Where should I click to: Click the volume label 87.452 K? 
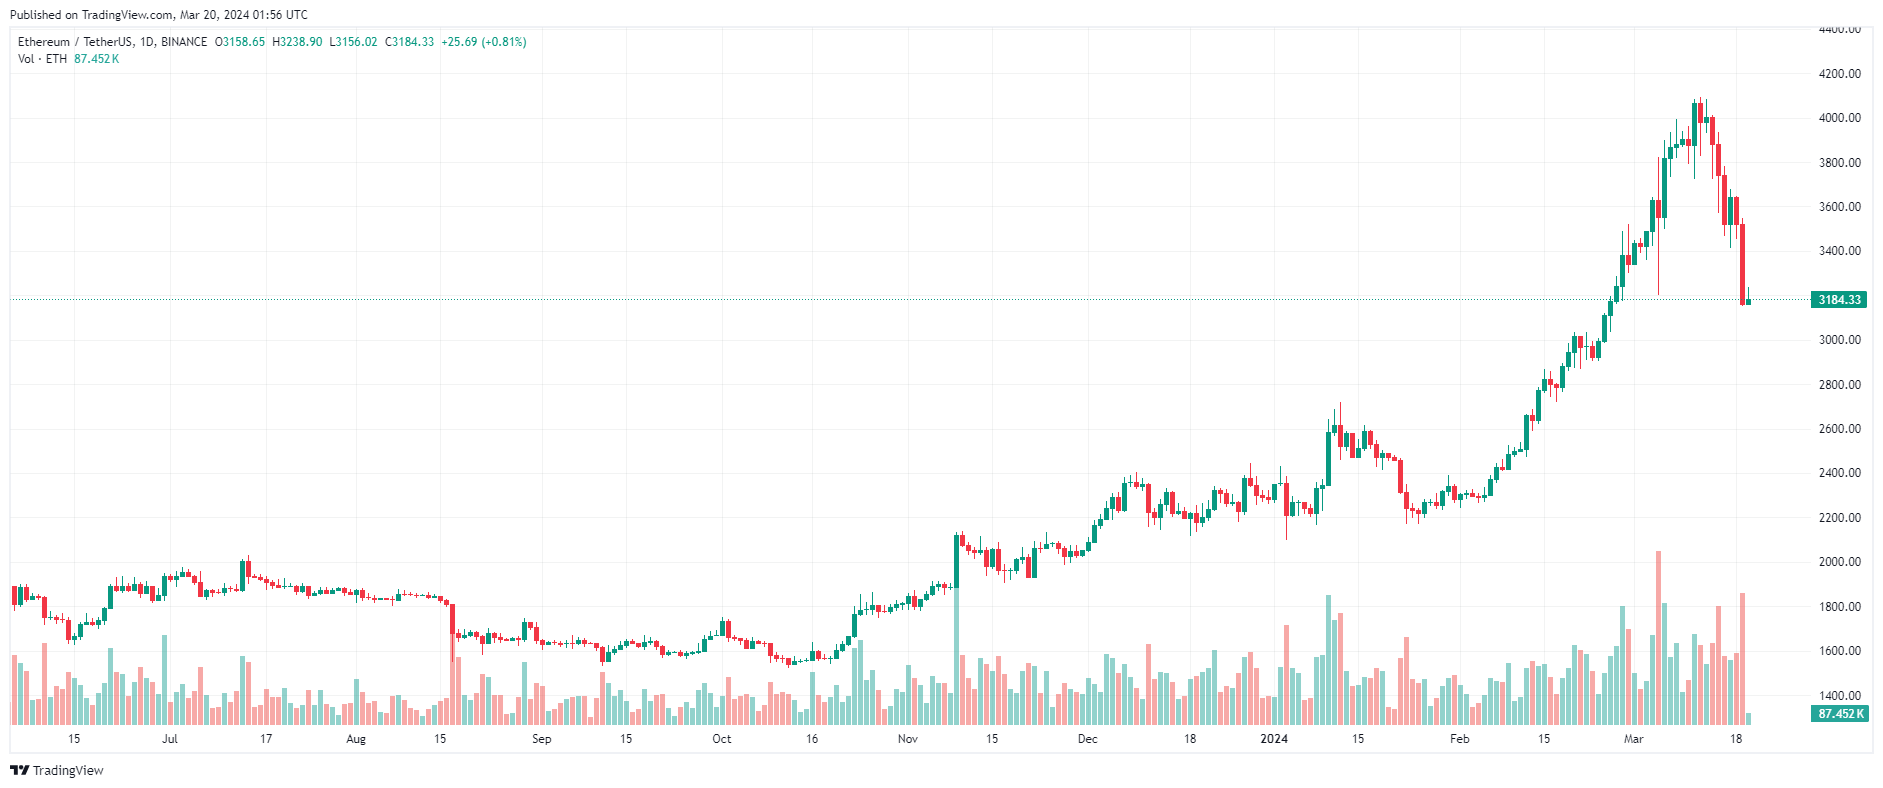coord(1839,714)
